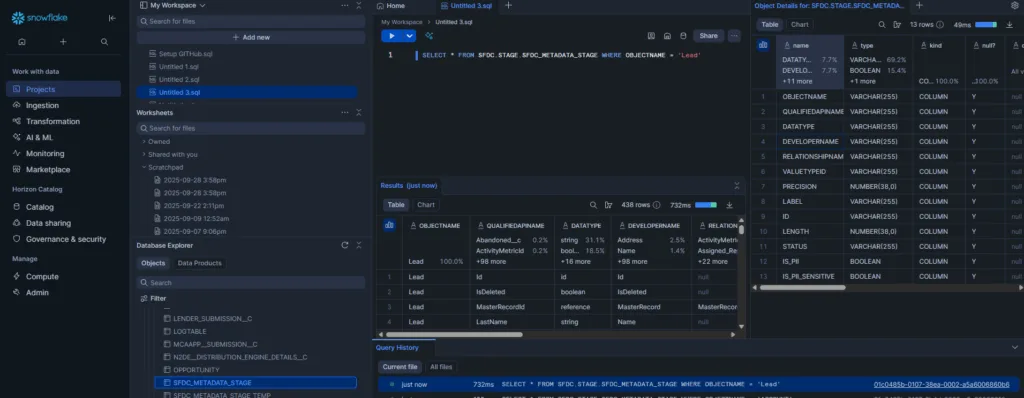Go to the Home tab

[x=391, y=5]
